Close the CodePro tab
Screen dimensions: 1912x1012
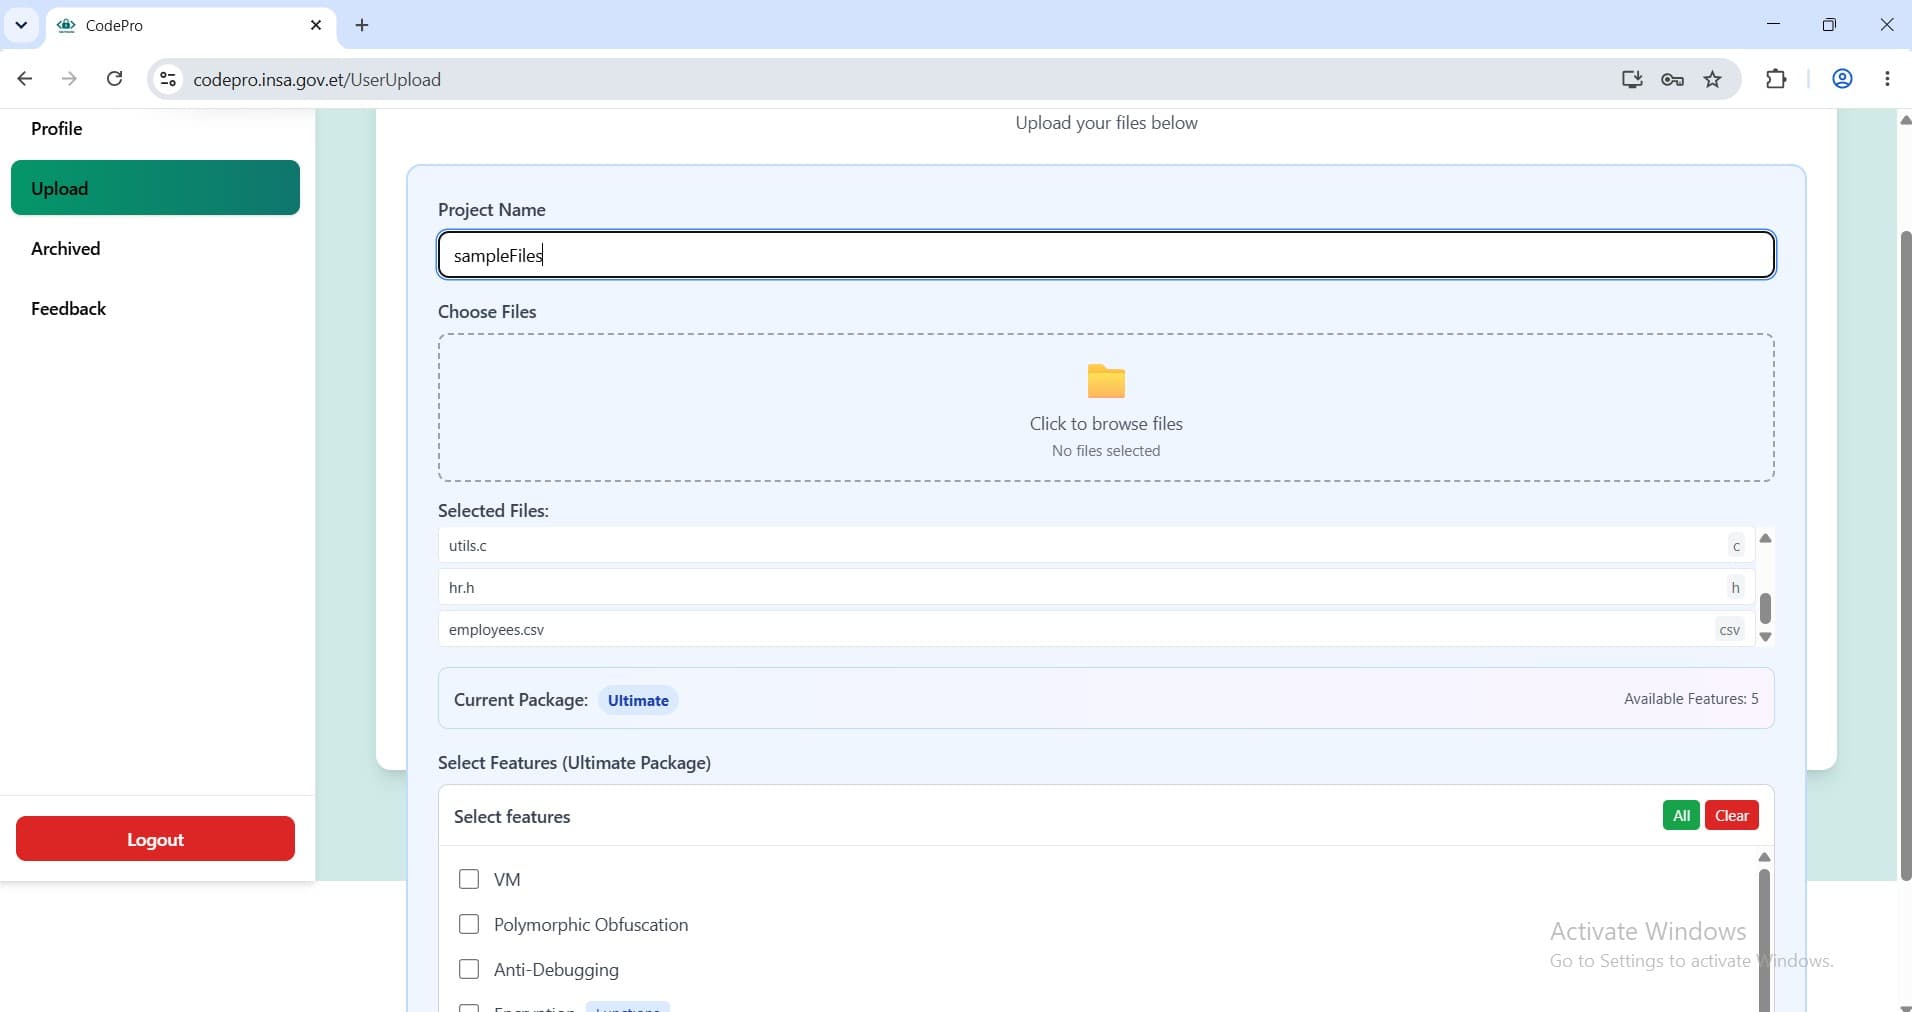coord(316,25)
